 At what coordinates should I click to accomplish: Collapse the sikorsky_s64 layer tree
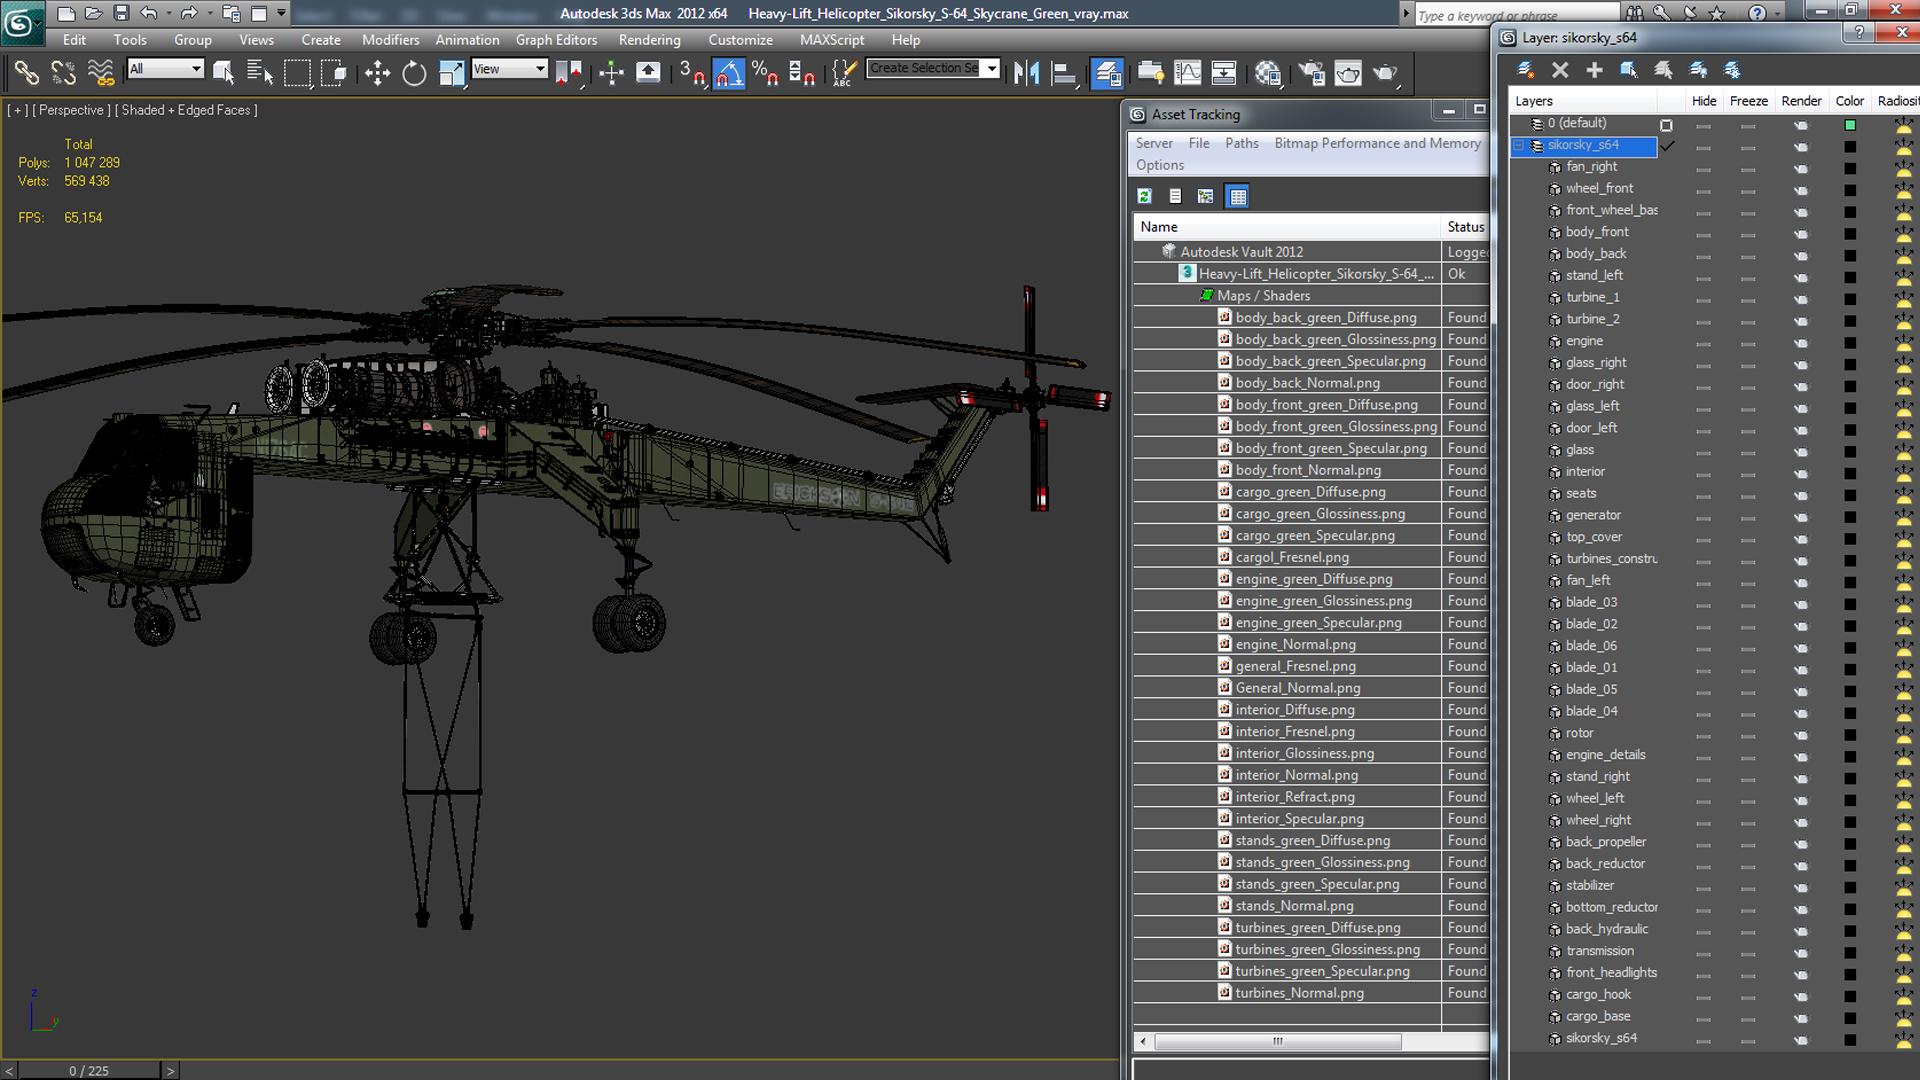(1518, 146)
